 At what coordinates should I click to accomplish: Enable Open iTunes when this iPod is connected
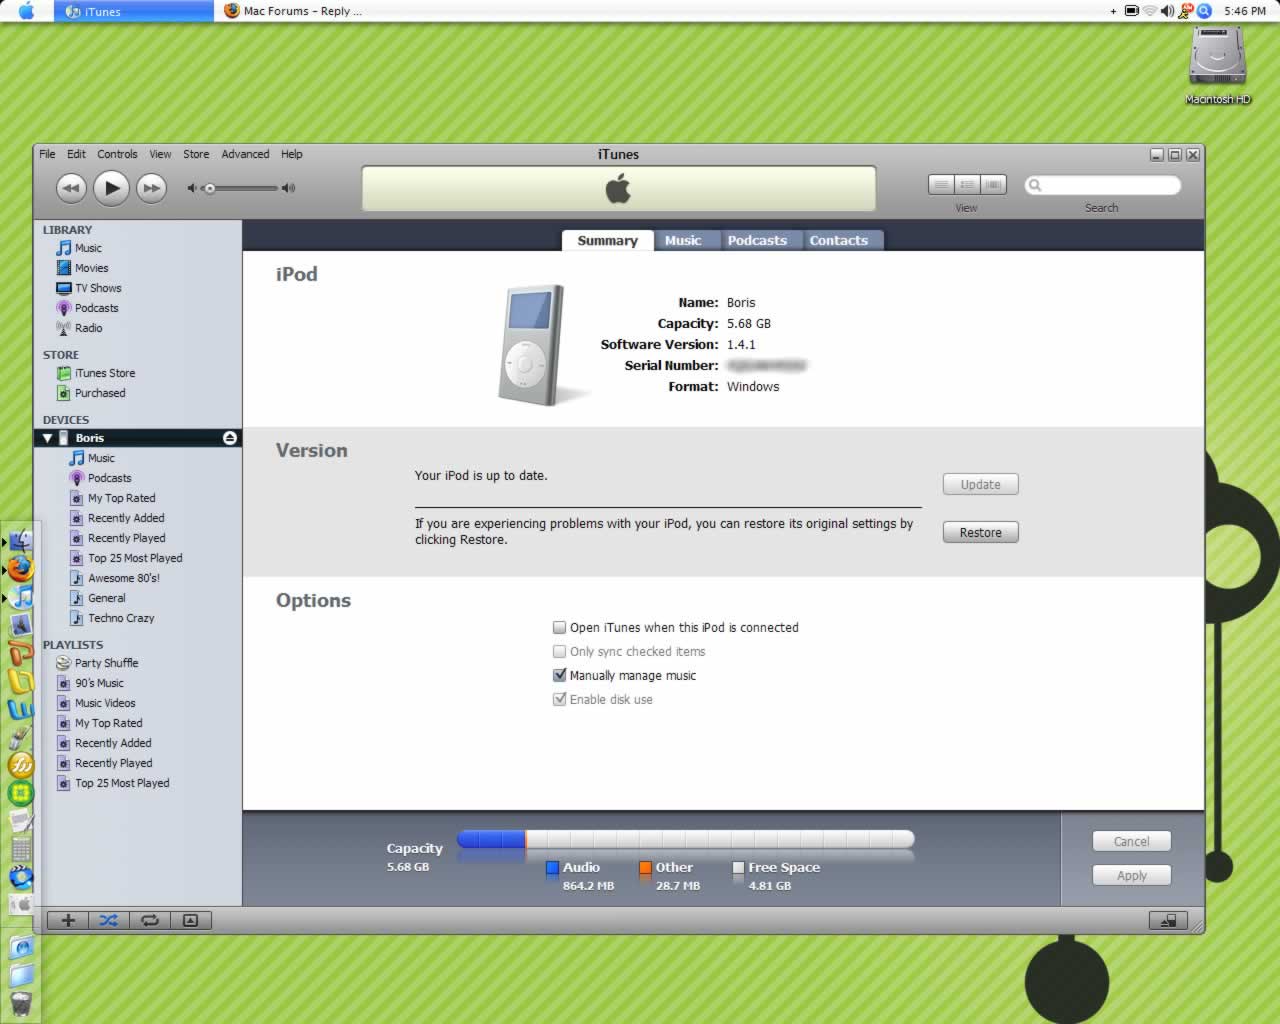coord(559,628)
